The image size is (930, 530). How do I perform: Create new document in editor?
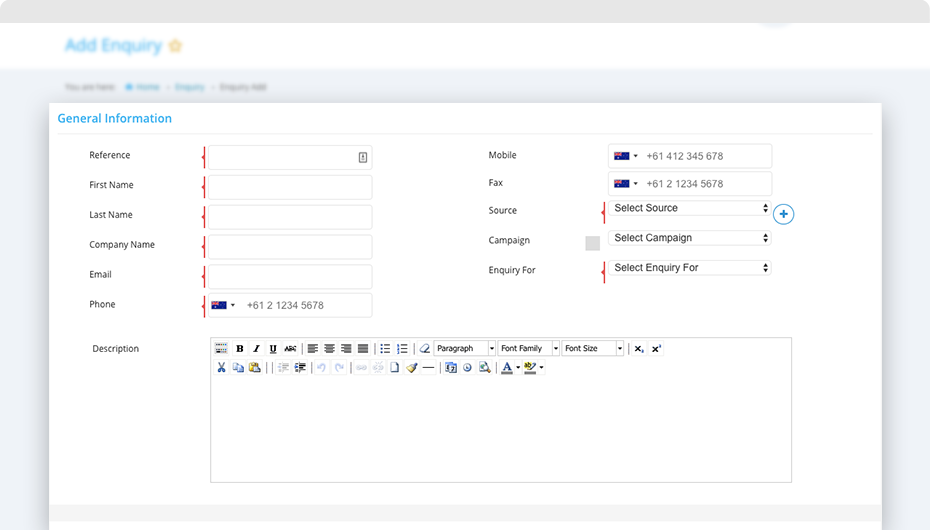coord(394,368)
